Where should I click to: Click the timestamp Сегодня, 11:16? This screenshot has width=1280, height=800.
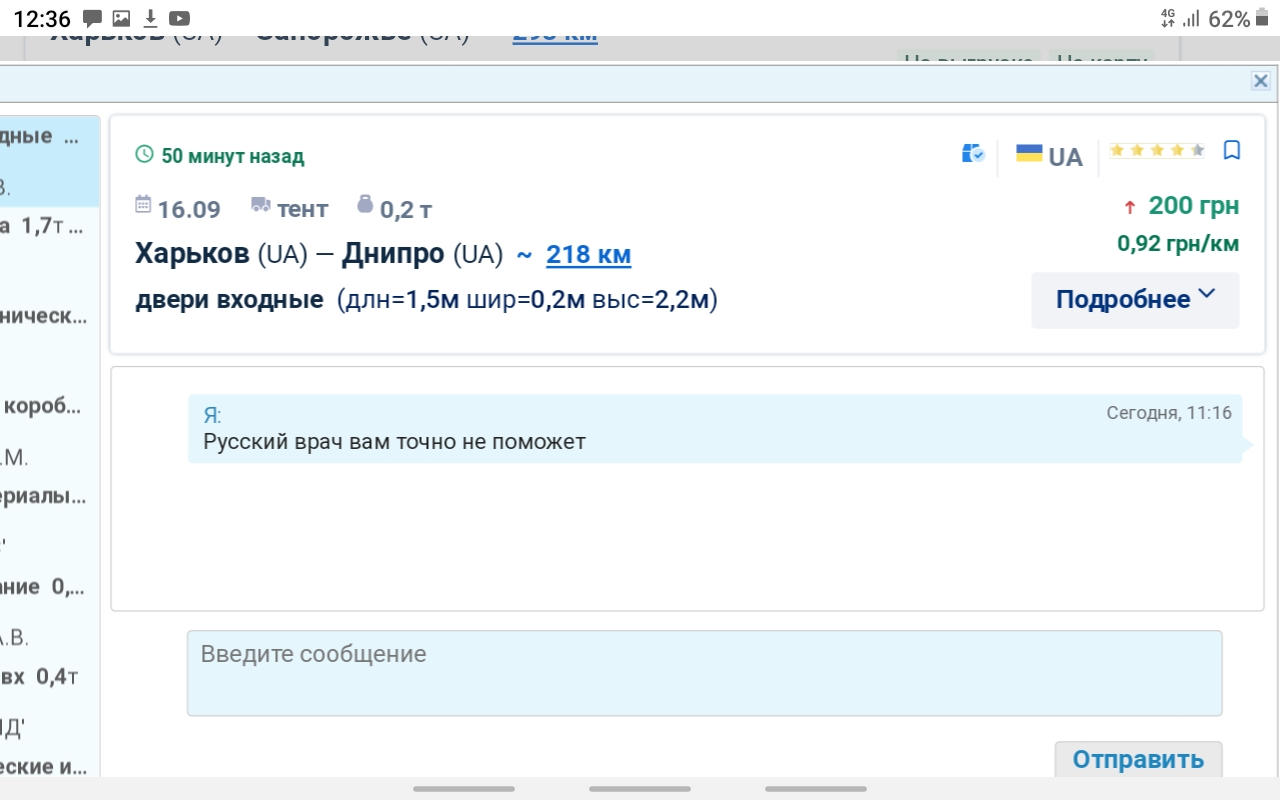pyautogui.click(x=1169, y=413)
